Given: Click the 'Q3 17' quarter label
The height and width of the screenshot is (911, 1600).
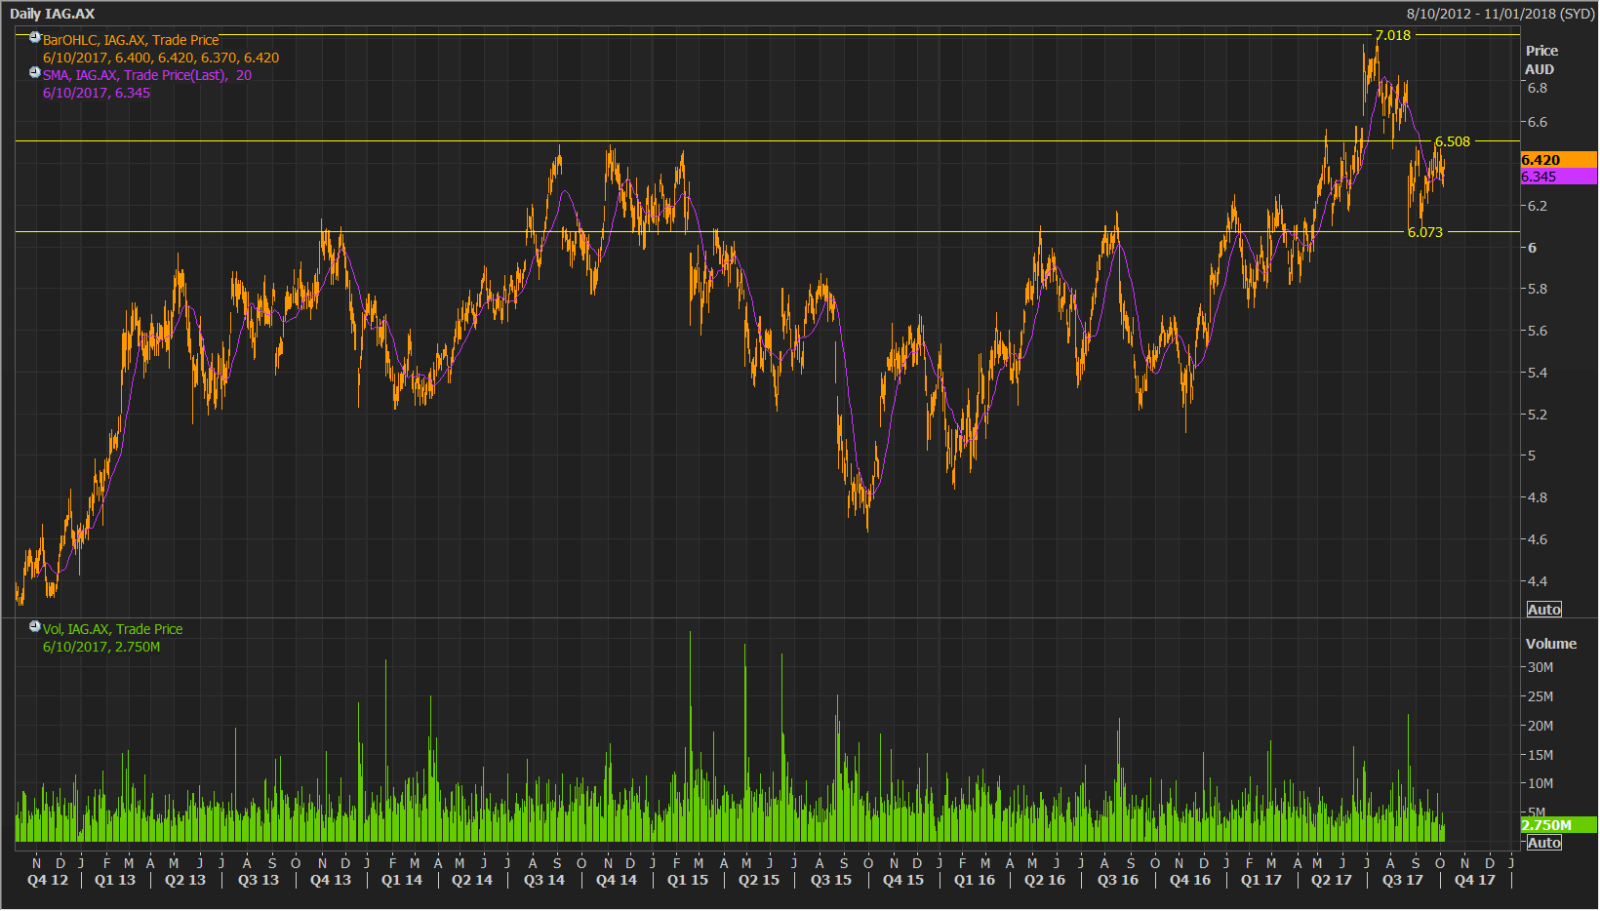Looking at the screenshot, I should pos(1402,881).
